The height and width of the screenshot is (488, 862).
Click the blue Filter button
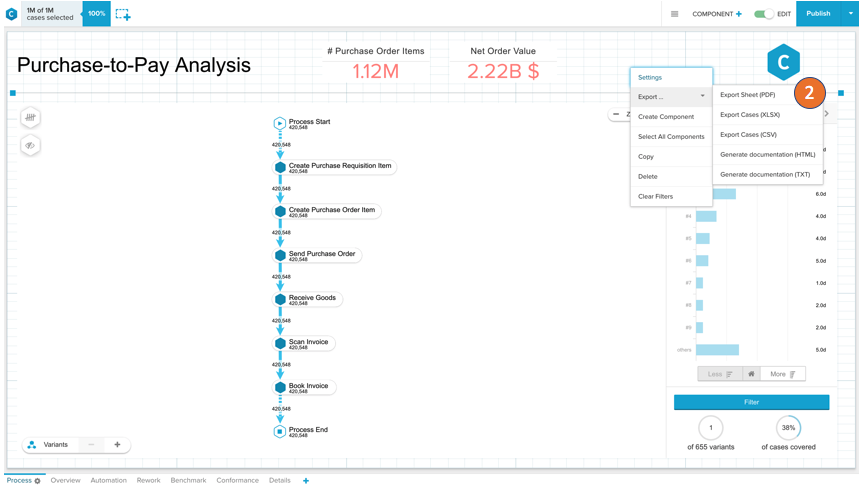[x=751, y=402]
